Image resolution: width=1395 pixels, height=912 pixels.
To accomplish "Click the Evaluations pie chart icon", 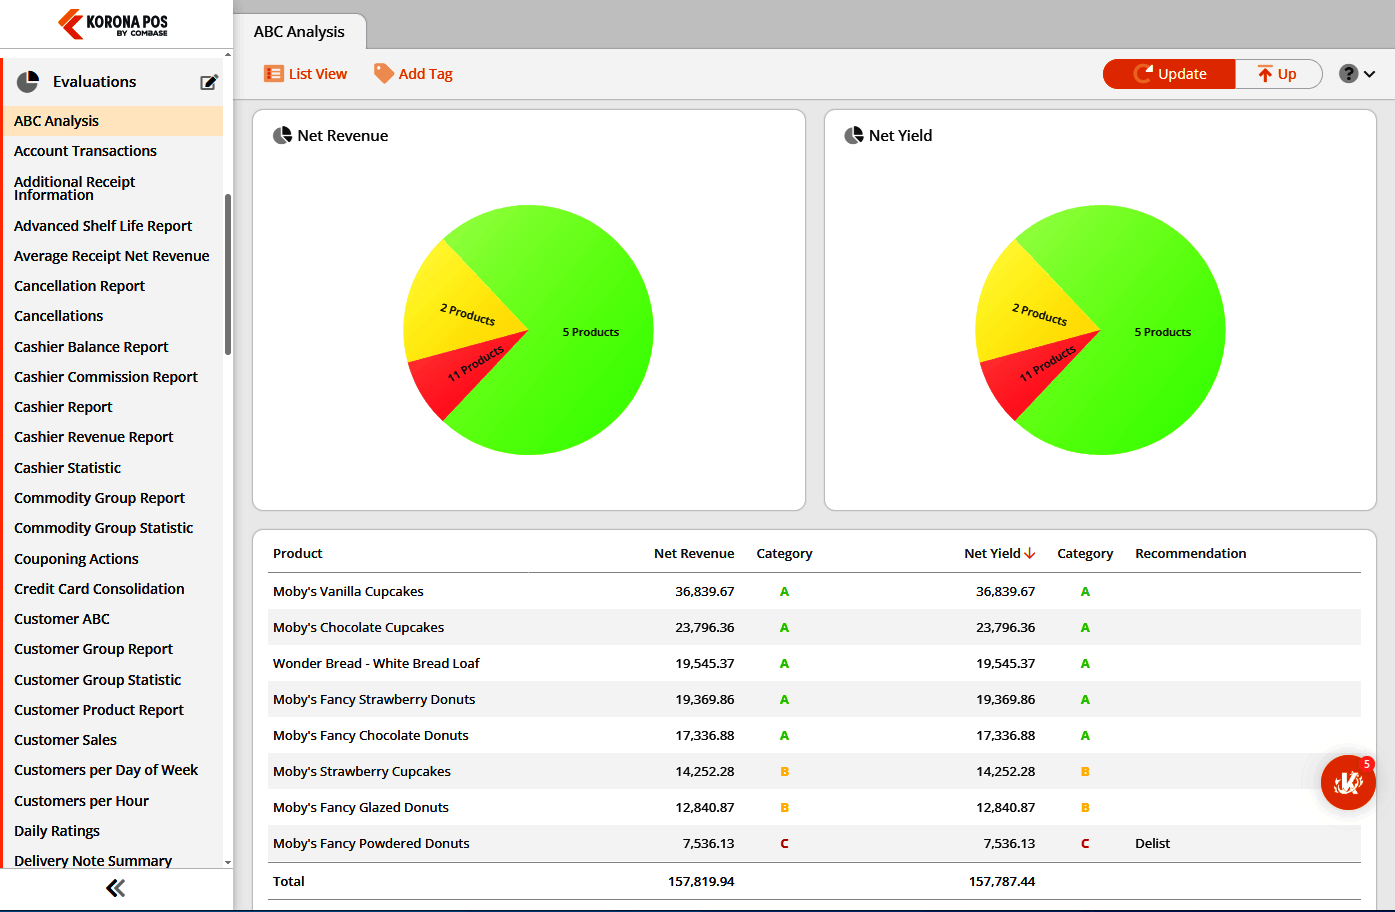I will 28,82.
